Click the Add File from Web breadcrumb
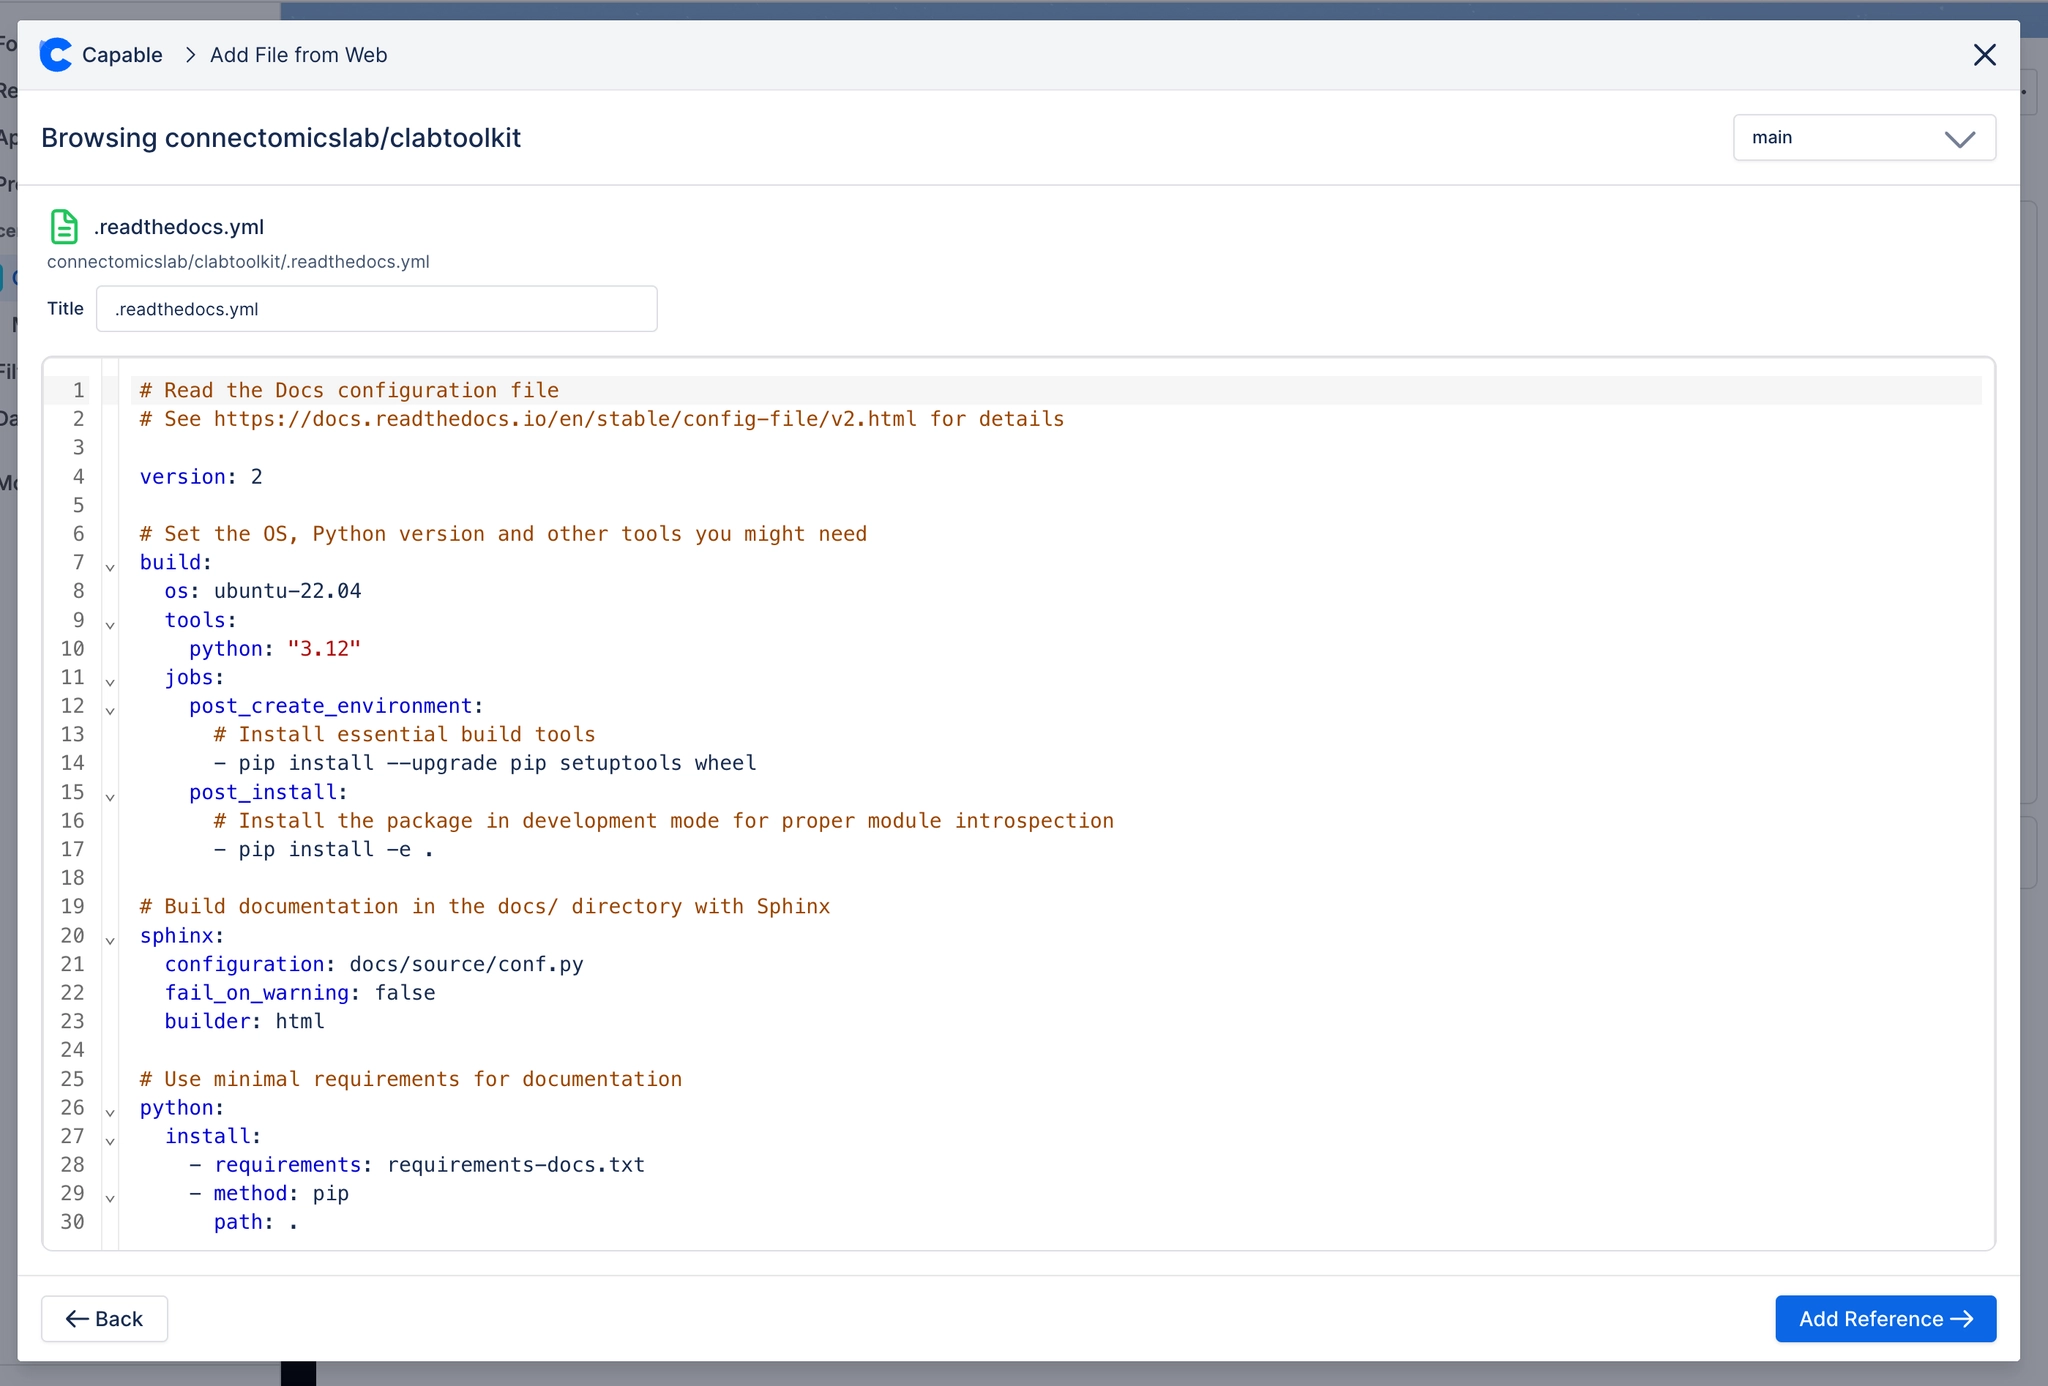 point(298,55)
